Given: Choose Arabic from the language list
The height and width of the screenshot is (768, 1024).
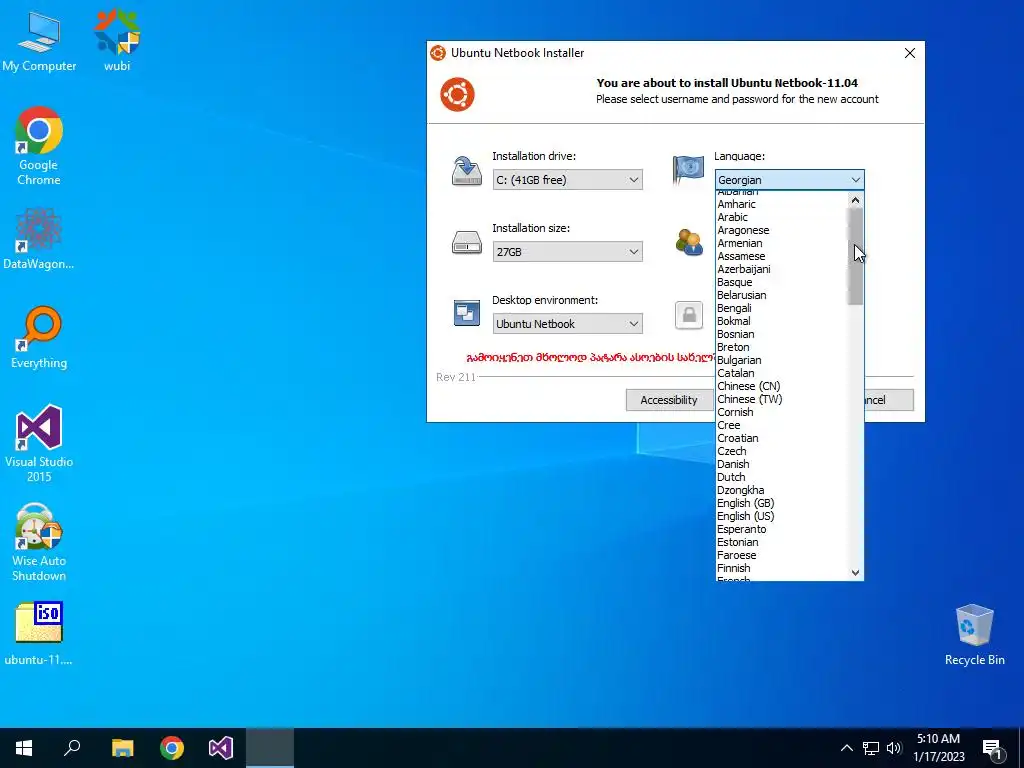Looking at the screenshot, I should point(781,217).
